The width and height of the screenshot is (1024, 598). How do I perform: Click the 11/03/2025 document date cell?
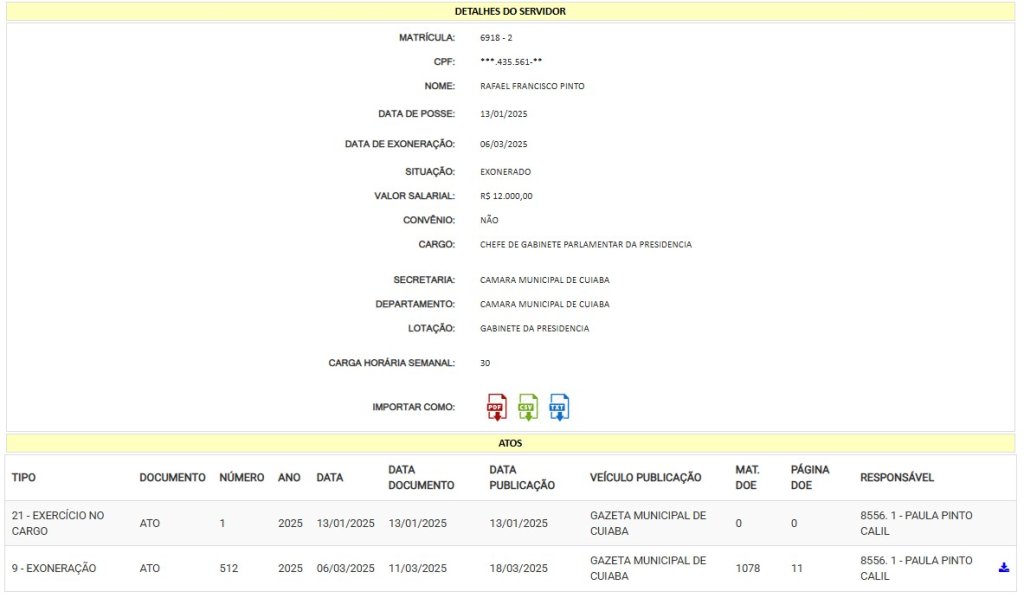[x=417, y=568]
